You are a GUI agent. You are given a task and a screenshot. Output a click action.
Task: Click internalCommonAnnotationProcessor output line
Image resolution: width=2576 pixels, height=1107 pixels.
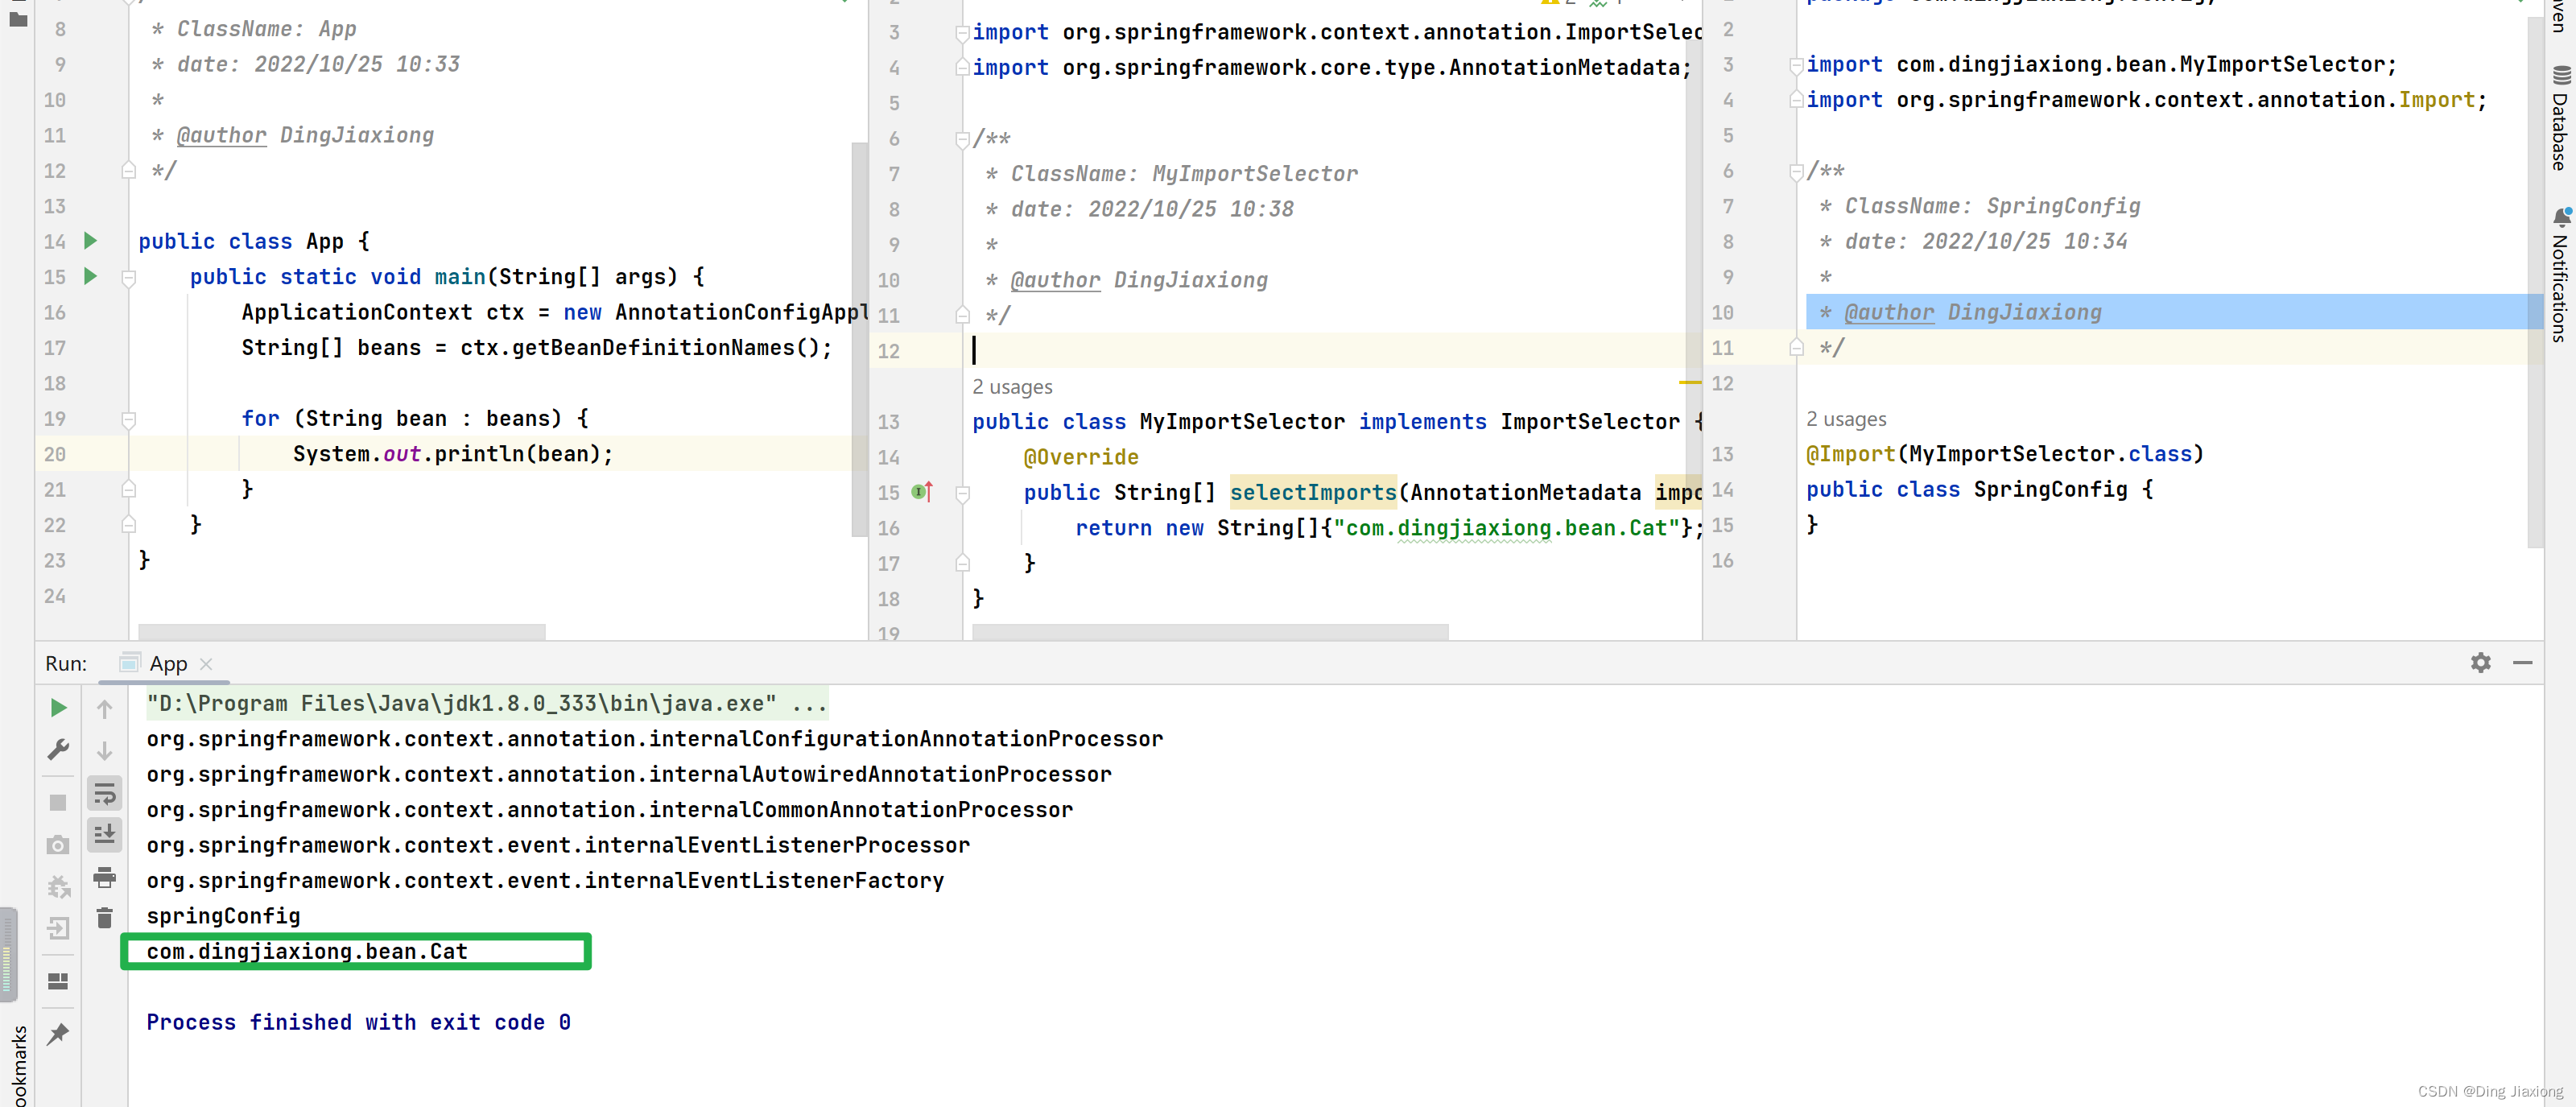(609, 810)
